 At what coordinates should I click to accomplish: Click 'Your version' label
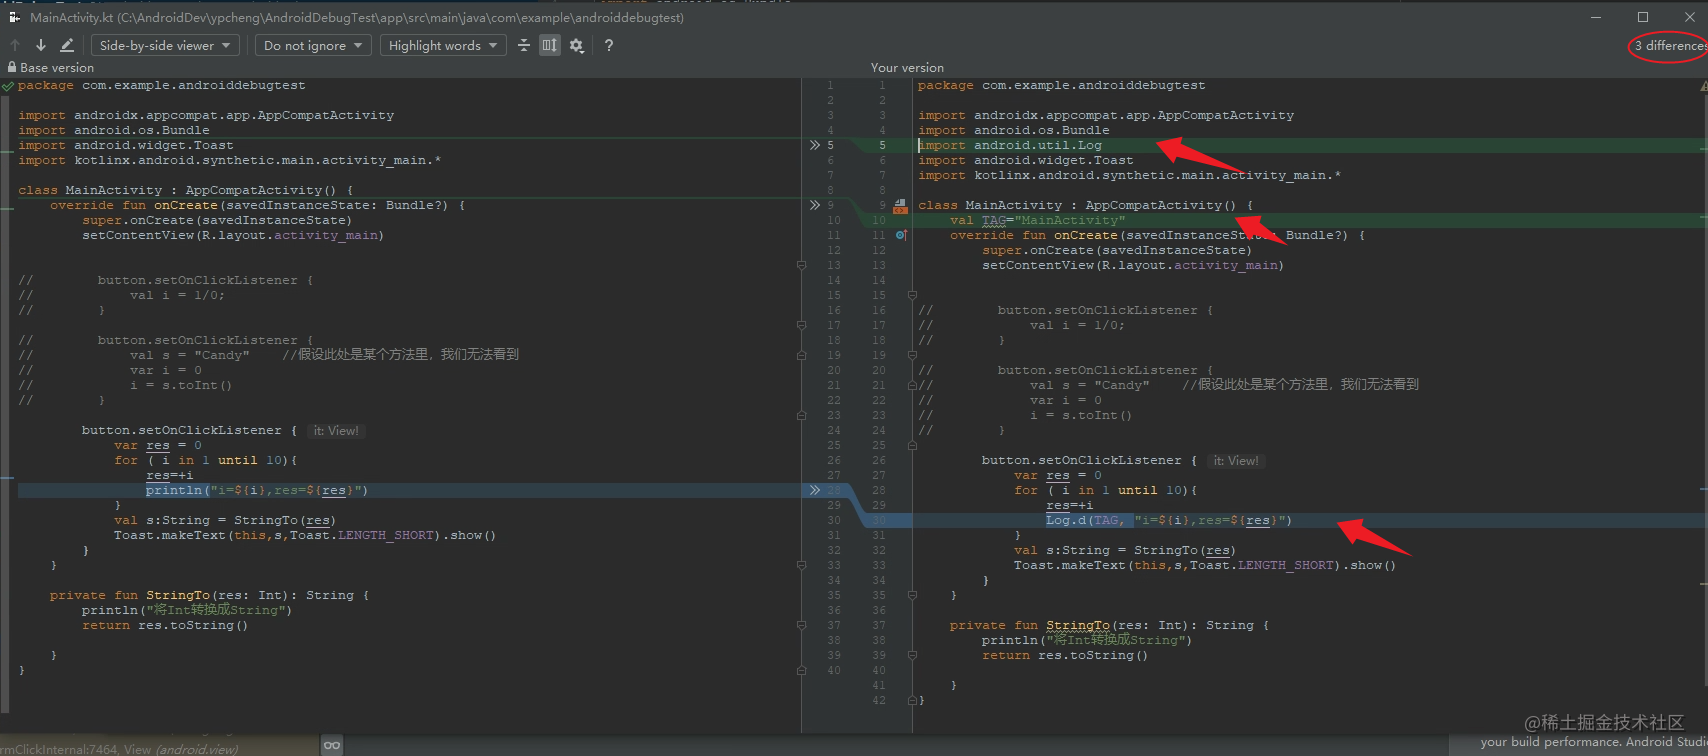907,67
